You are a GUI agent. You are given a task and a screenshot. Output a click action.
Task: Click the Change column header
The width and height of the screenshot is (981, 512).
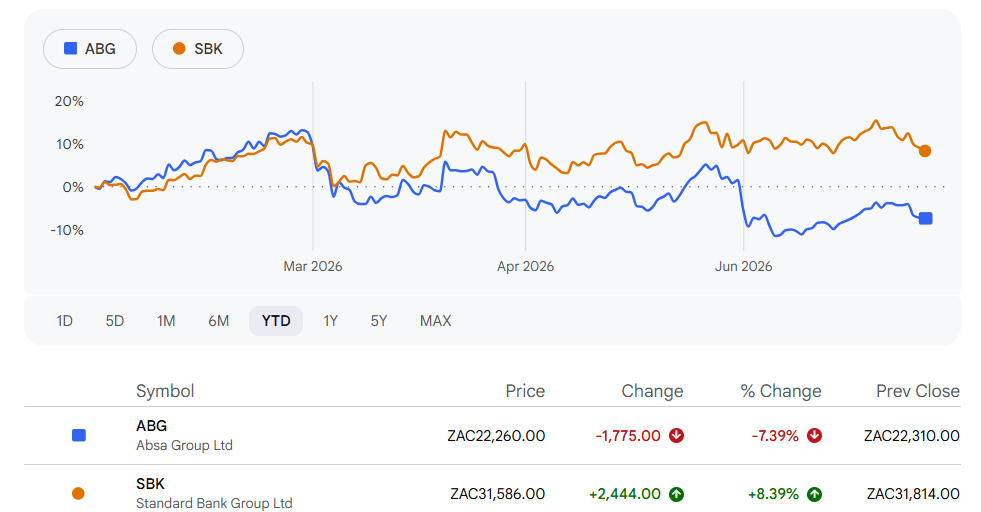coord(652,391)
